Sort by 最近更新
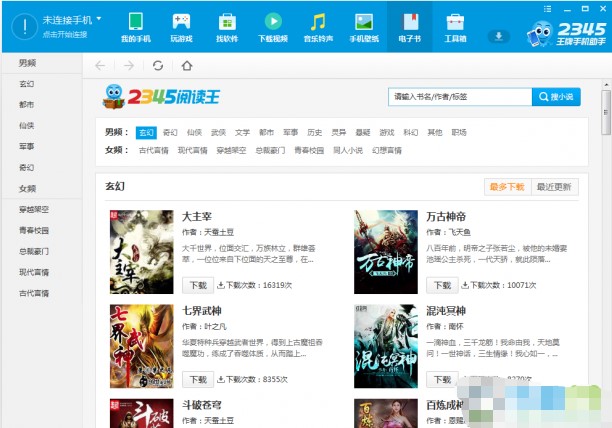Screen dimensions: 612x428 (554, 187)
